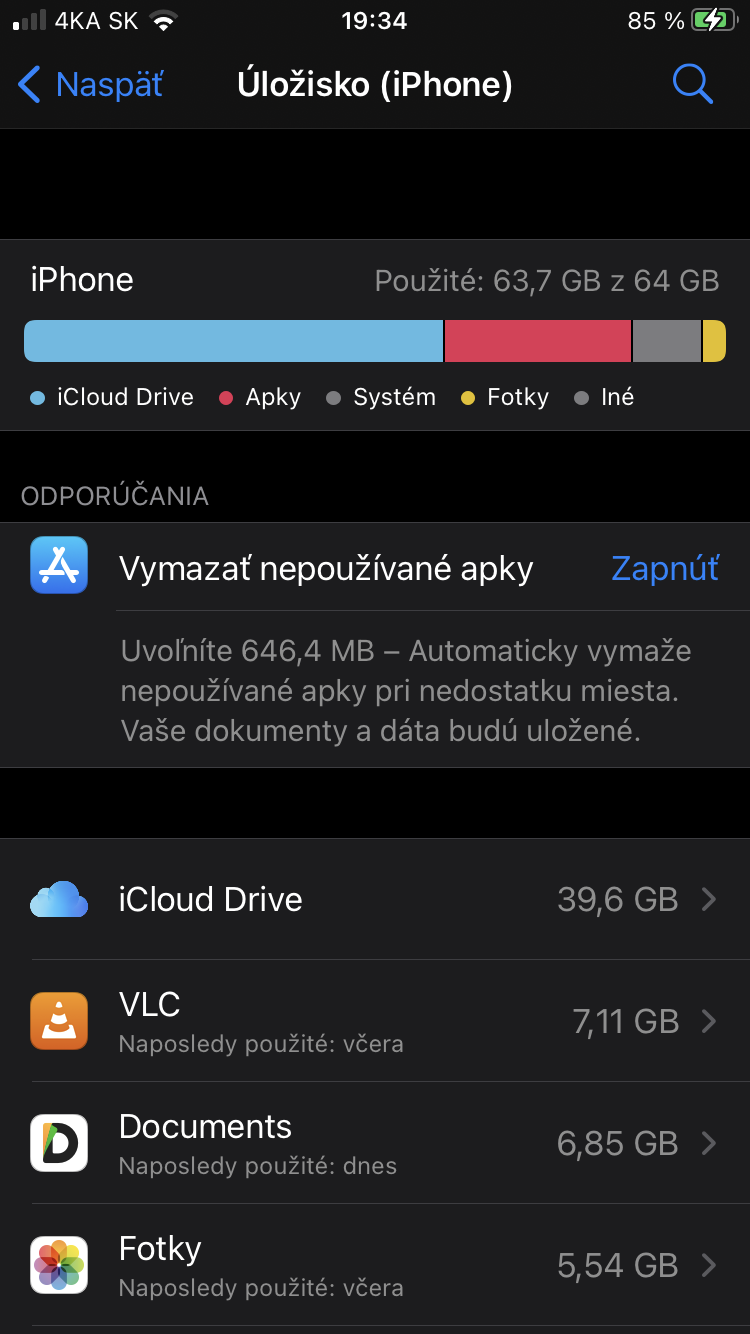The height and width of the screenshot is (1334, 750).
Task: Tap the Vymazať nepoužívané apky title
Action: (326, 568)
